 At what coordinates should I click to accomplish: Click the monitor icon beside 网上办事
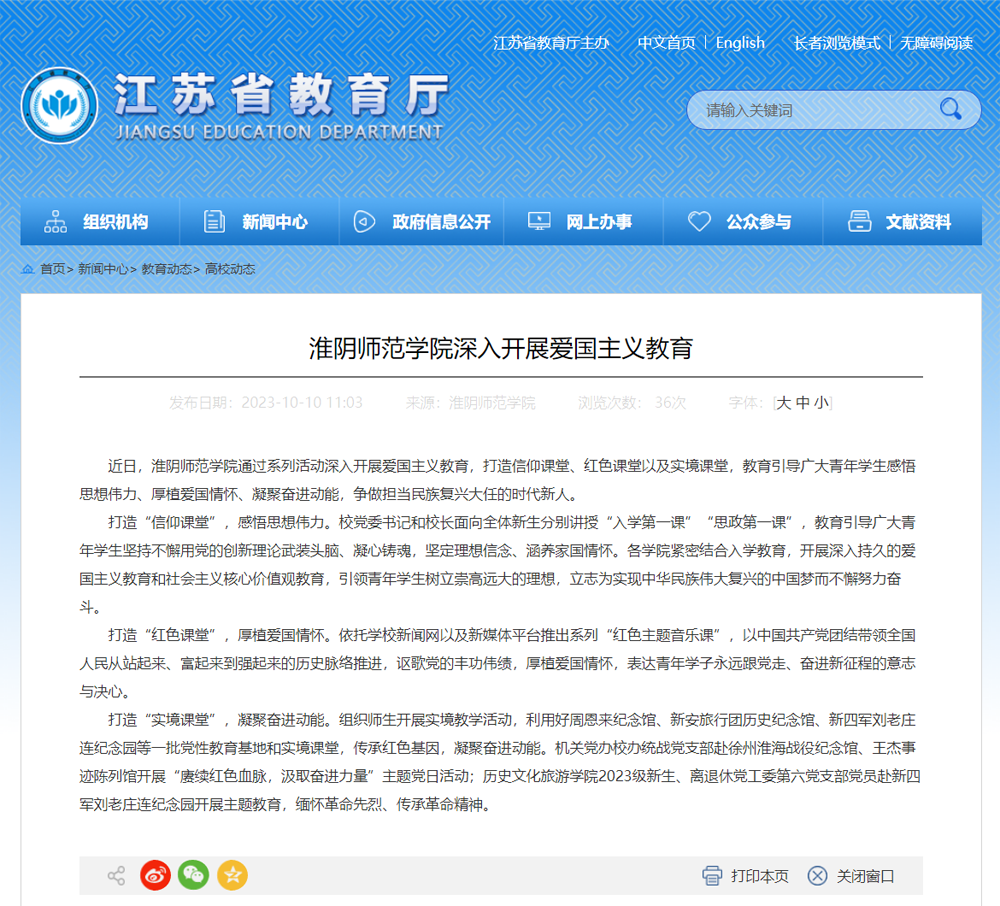[x=539, y=222]
